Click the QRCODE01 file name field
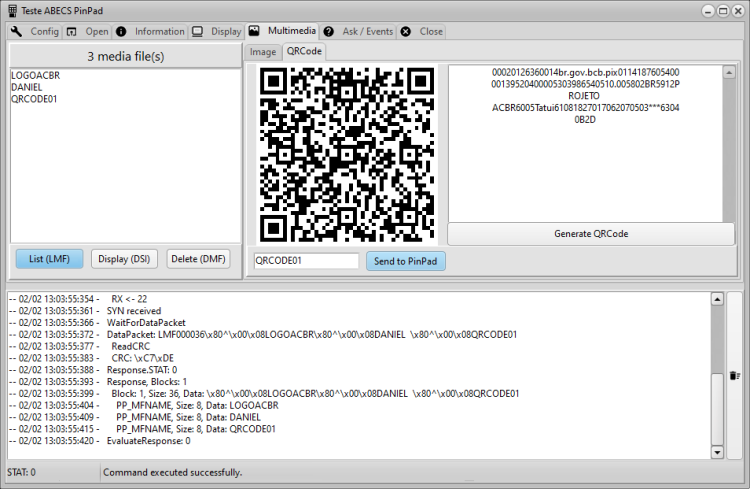The image size is (750, 489). [306, 261]
